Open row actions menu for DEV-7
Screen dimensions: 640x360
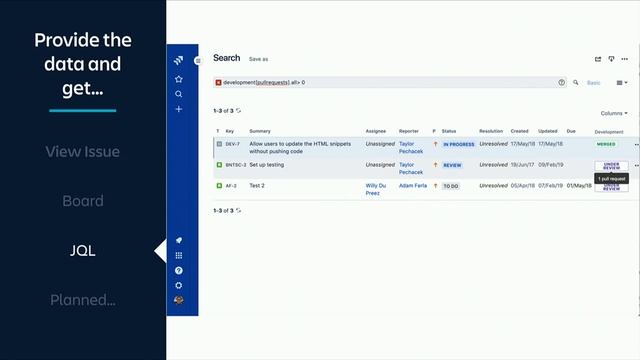(x=636, y=144)
